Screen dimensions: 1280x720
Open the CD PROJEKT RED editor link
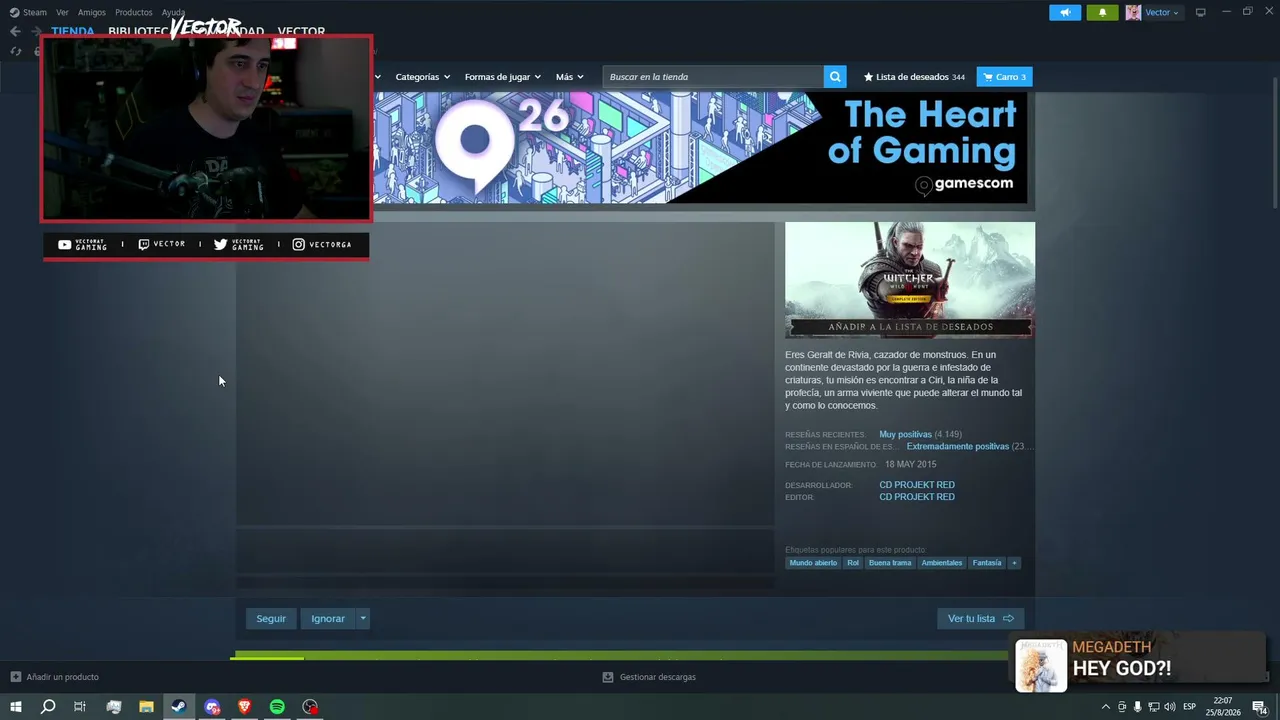pos(917,497)
